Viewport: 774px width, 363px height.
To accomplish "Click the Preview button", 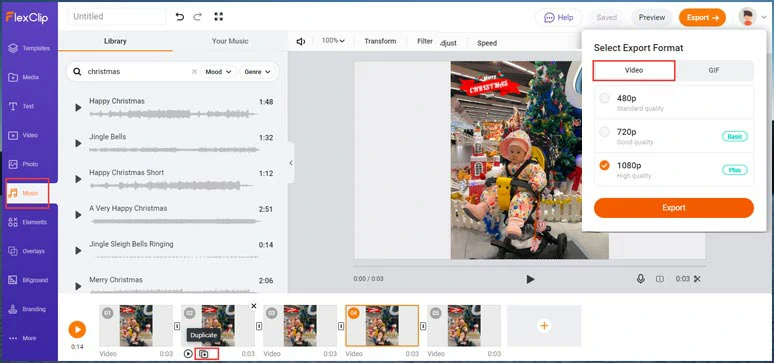I will (x=652, y=17).
